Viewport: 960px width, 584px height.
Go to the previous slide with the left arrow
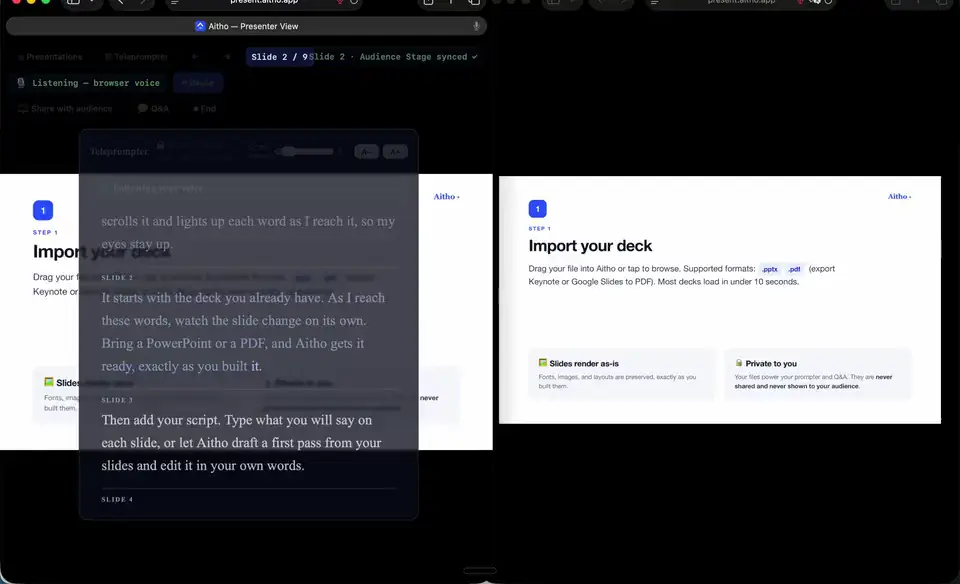(x=195, y=57)
